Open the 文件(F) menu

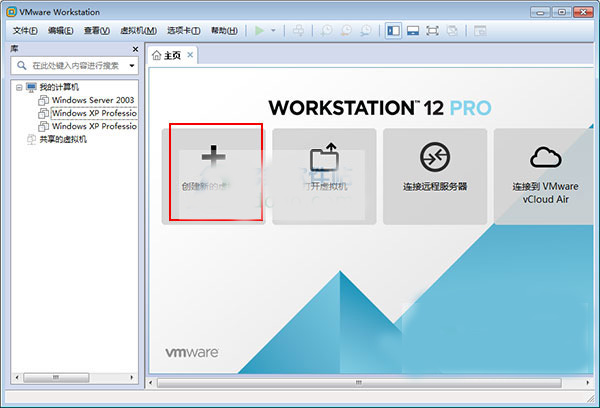pos(25,31)
